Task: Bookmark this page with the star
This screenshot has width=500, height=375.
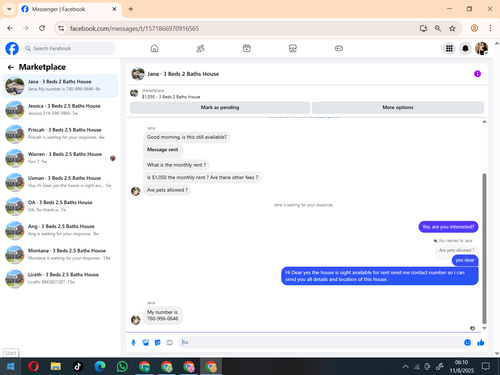Action: pos(452,28)
